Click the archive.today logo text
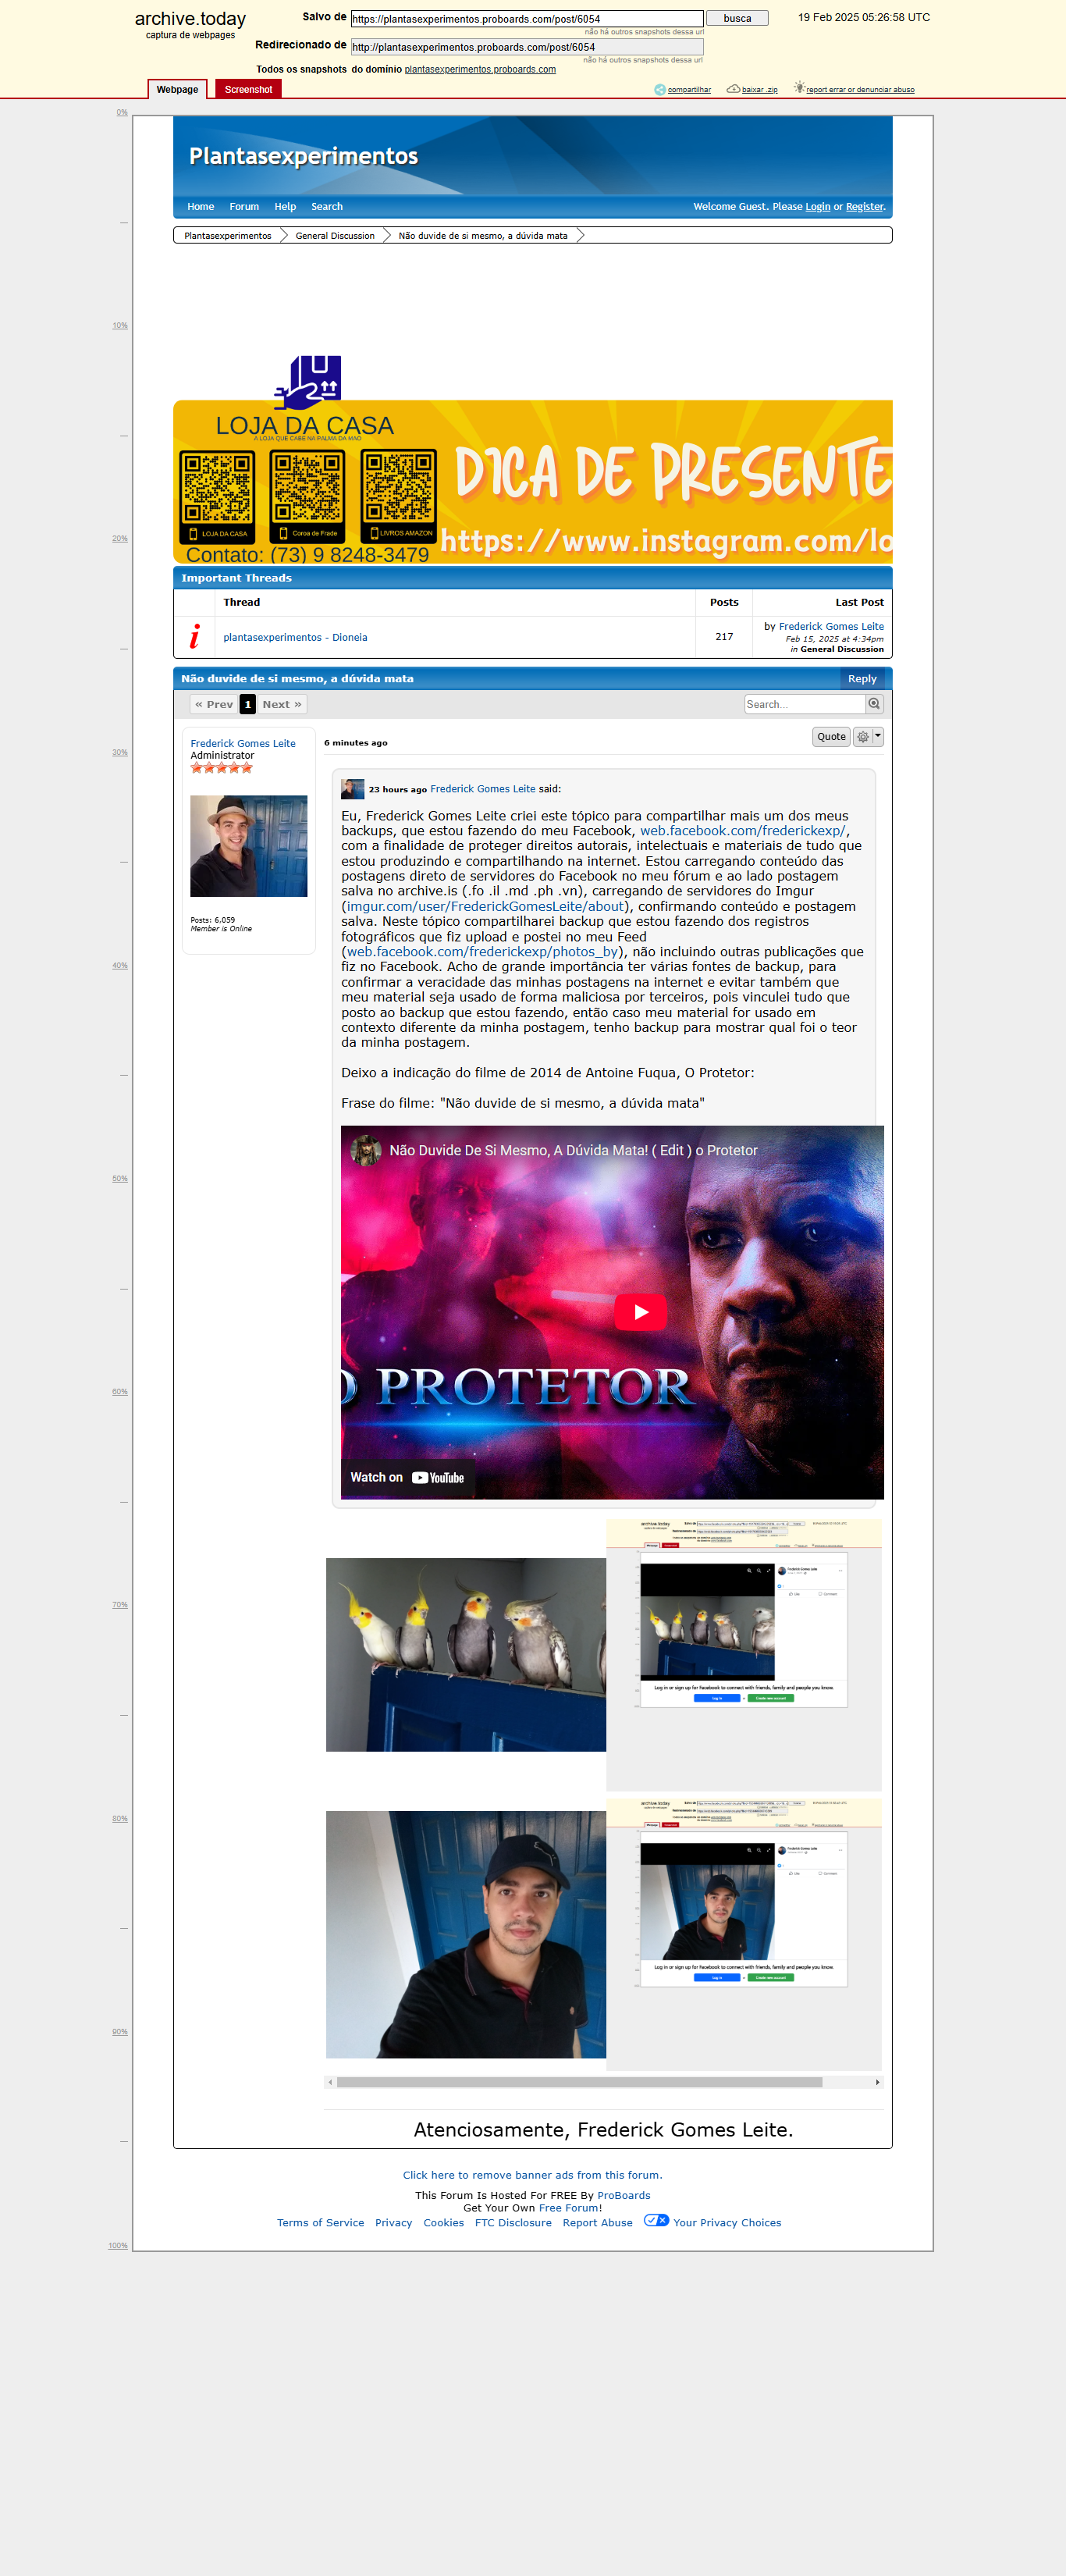 tap(190, 19)
